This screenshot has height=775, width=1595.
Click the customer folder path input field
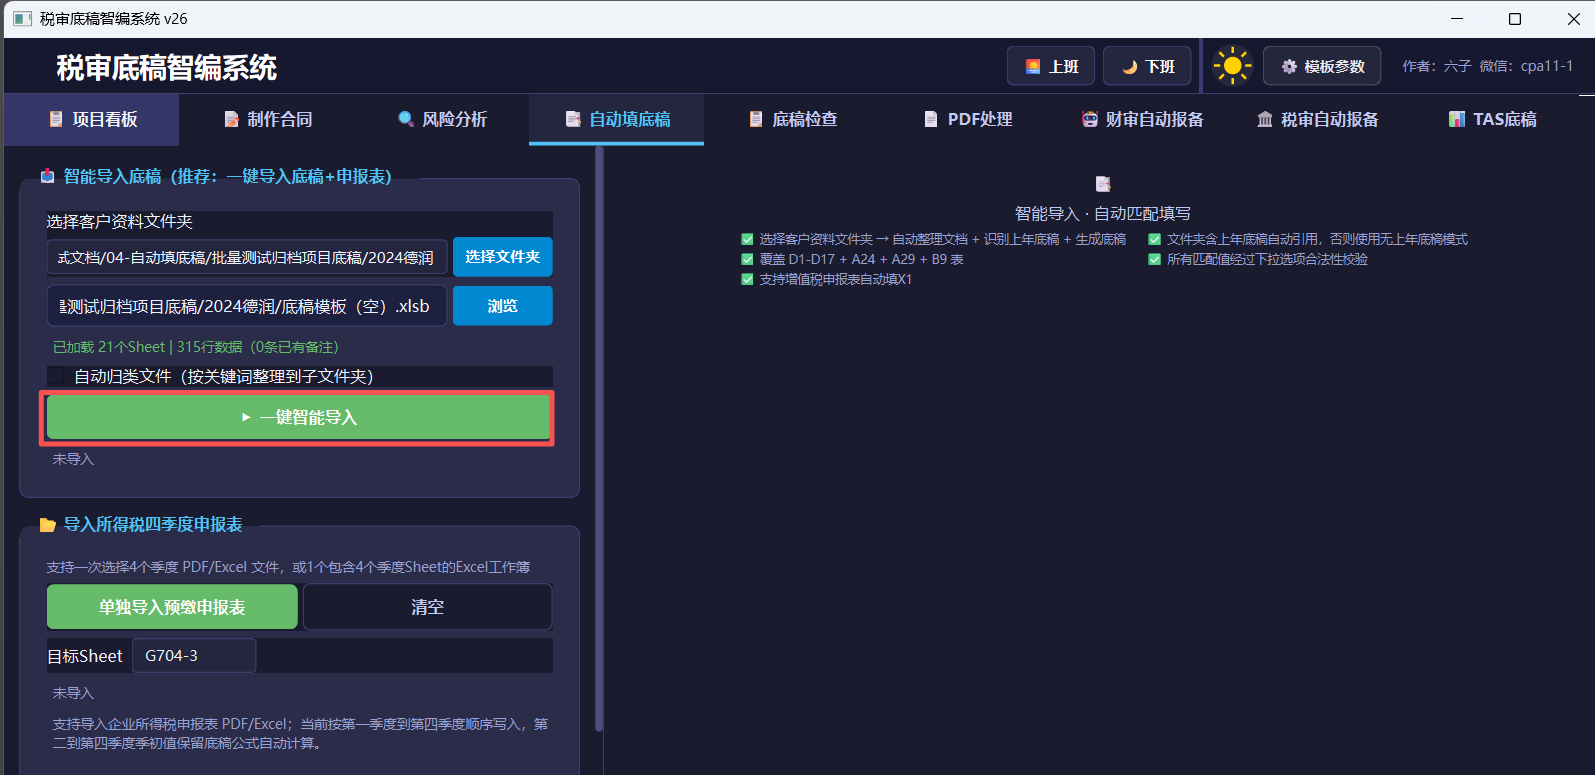[247, 257]
